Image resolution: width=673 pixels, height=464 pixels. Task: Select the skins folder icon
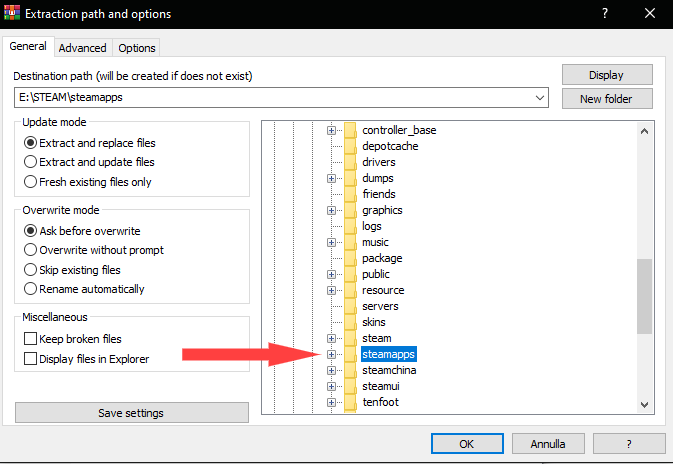tap(350, 322)
